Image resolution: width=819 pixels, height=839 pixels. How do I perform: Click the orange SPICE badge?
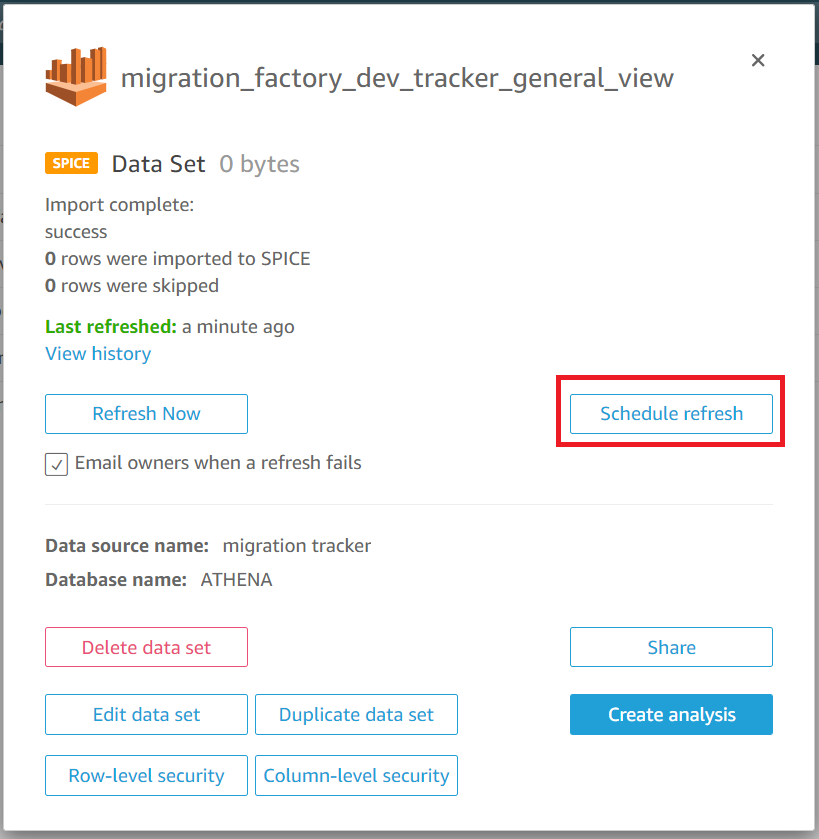point(71,163)
